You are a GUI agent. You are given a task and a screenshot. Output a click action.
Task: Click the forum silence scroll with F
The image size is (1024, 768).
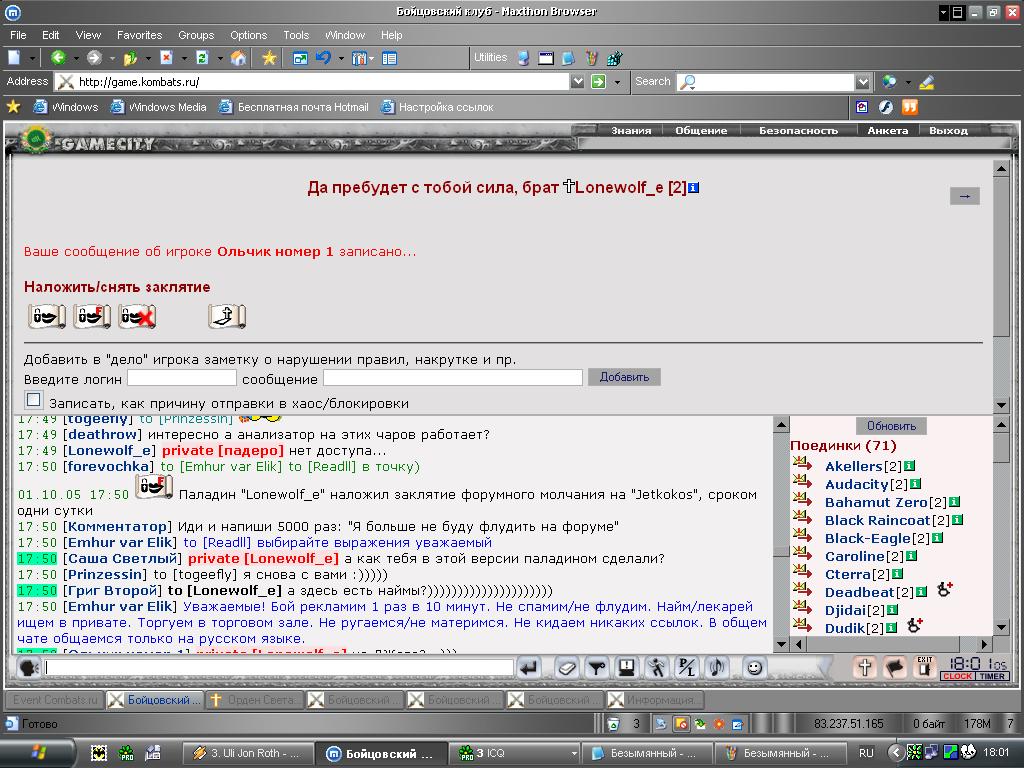(91, 317)
